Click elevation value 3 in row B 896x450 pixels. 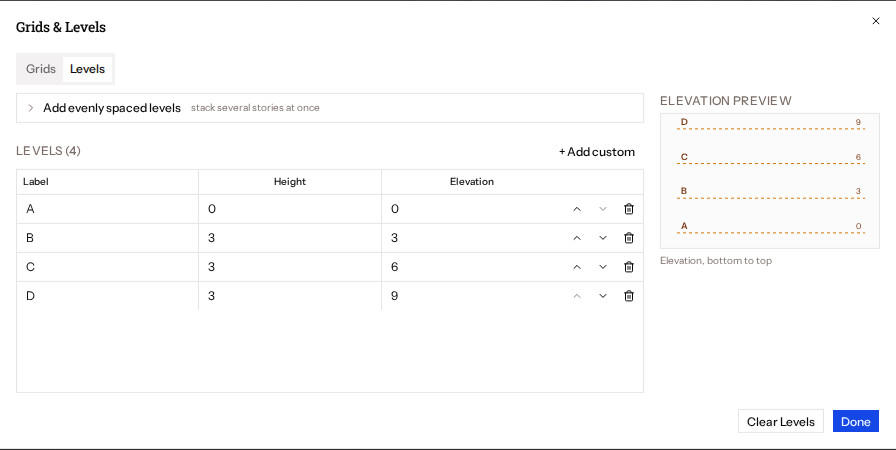pos(394,238)
